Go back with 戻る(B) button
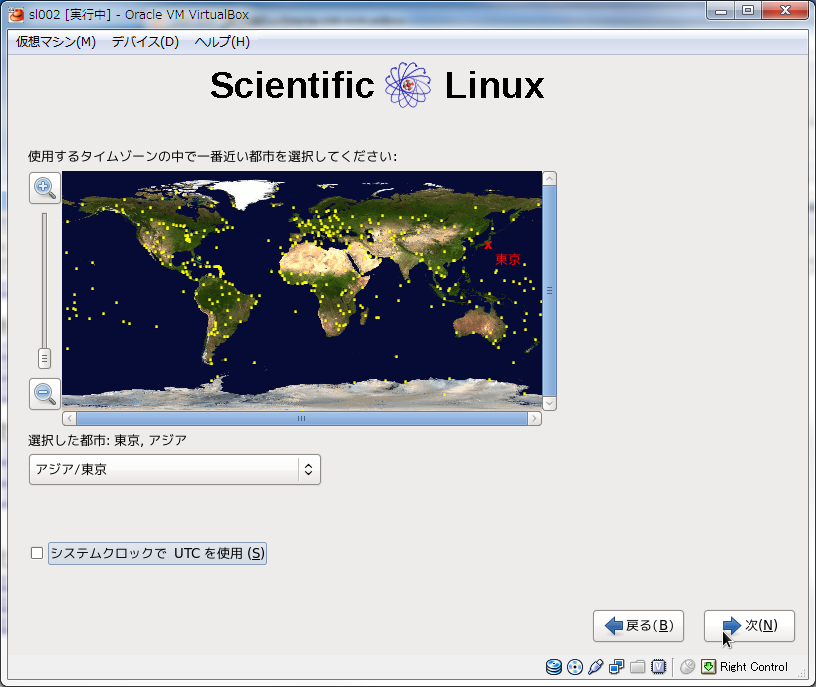This screenshot has width=816, height=687. (638, 626)
